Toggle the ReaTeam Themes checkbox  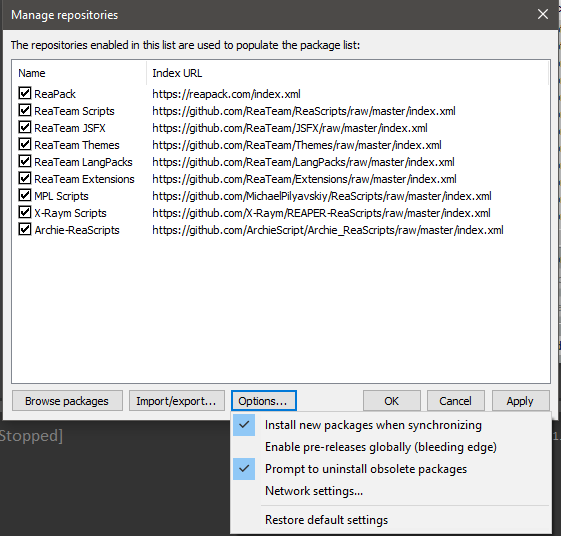pos(25,144)
